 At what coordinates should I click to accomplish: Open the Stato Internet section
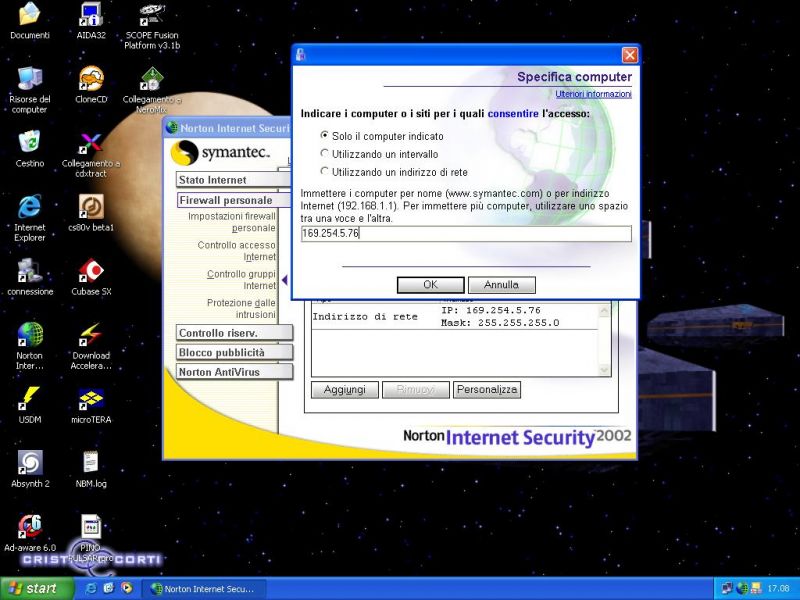point(234,180)
